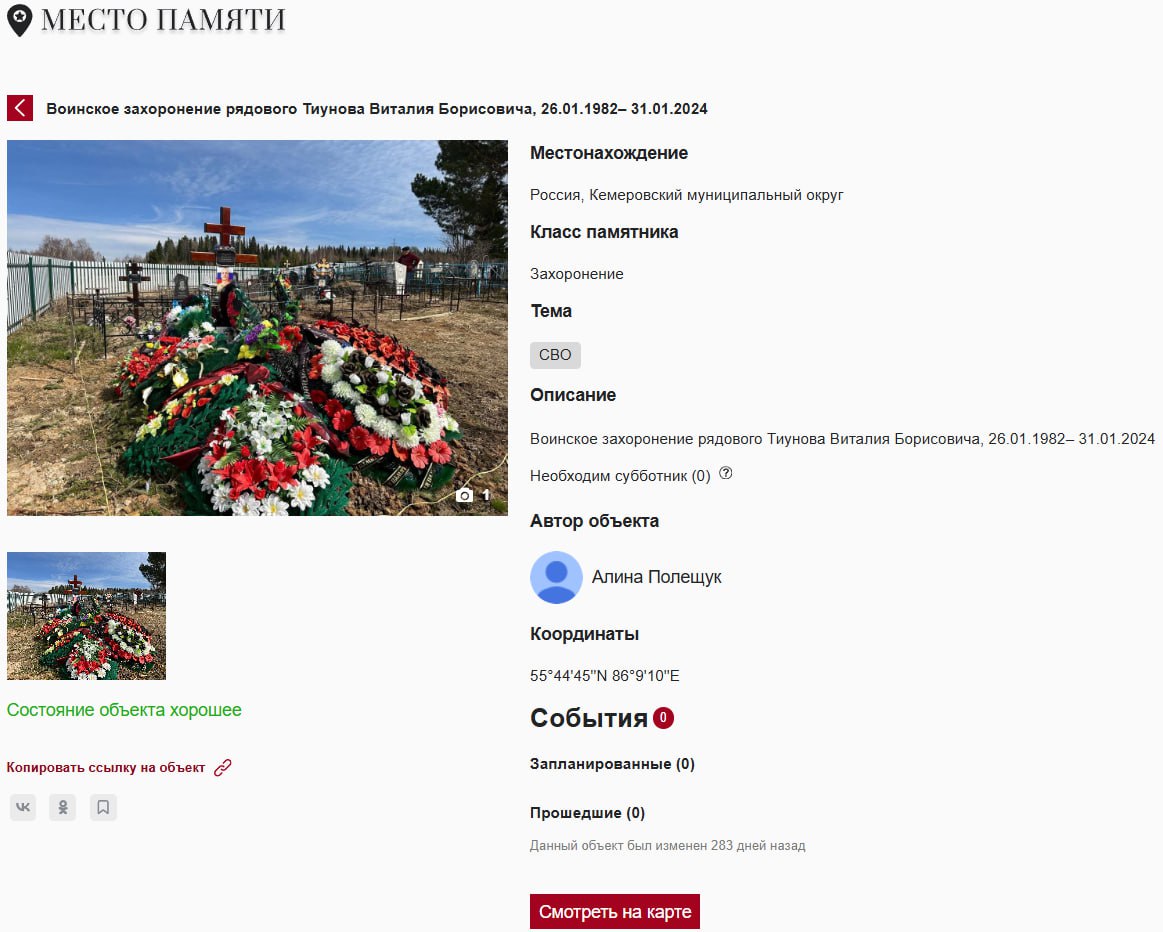This screenshot has width=1163, height=932.
Task: Share via the Odnoklassniki icon
Action: point(63,807)
